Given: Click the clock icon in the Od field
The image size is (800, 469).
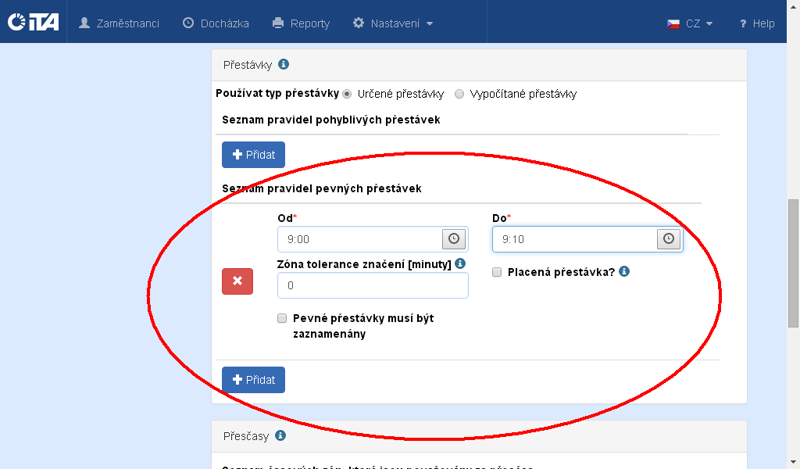Looking at the screenshot, I should pyautogui.click(x=454, y=239).
